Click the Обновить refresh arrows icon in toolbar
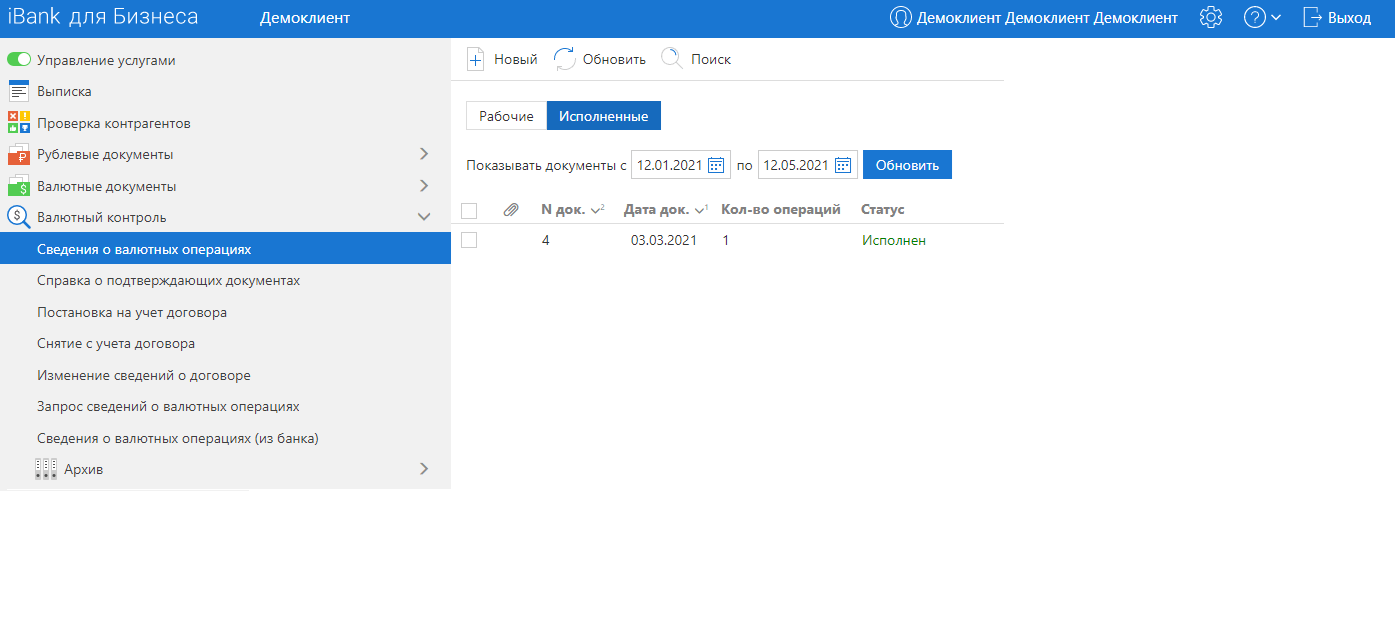Screen dimensions: 1395x635 (x=565, y=59)
